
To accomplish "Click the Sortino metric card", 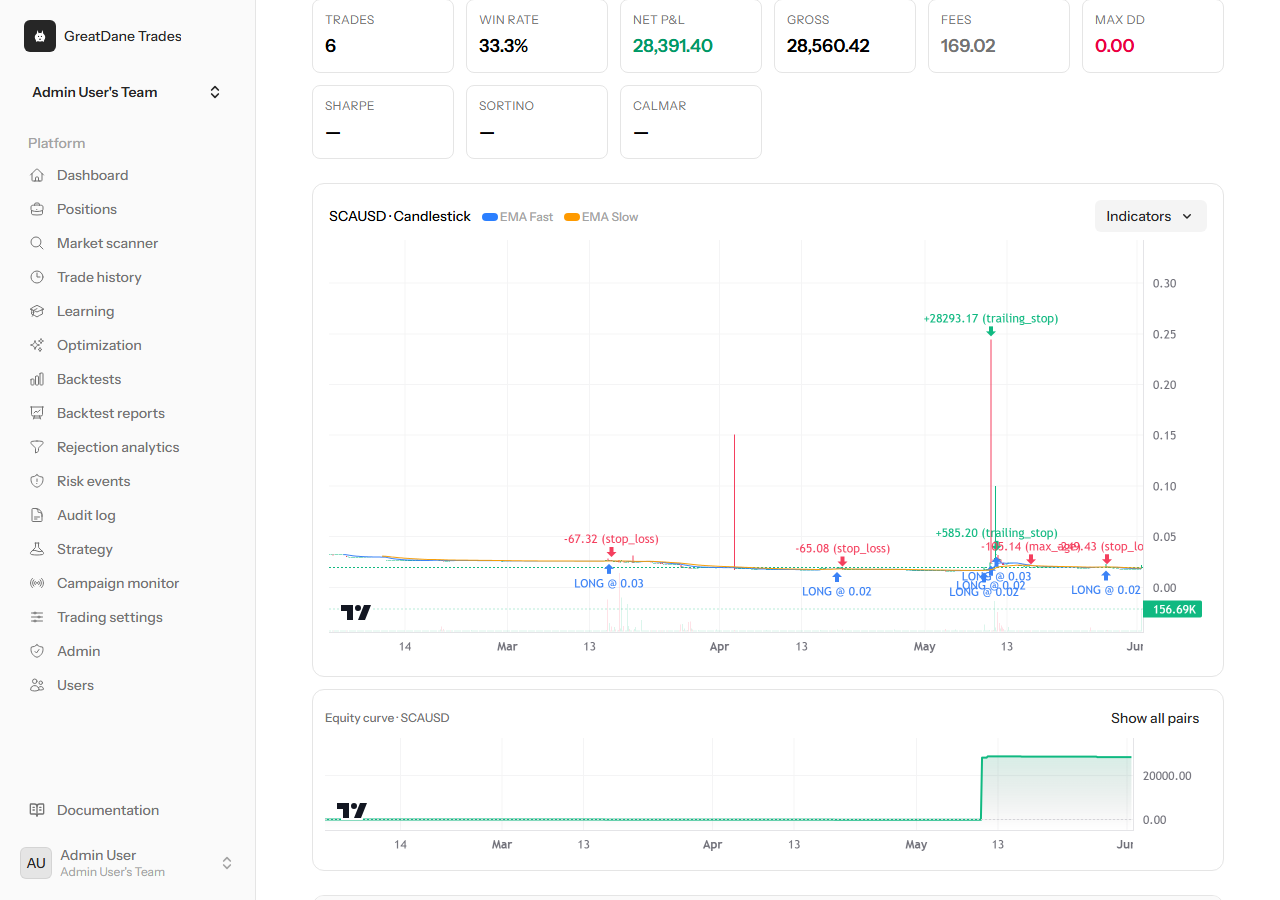I will tap(537, 122).
